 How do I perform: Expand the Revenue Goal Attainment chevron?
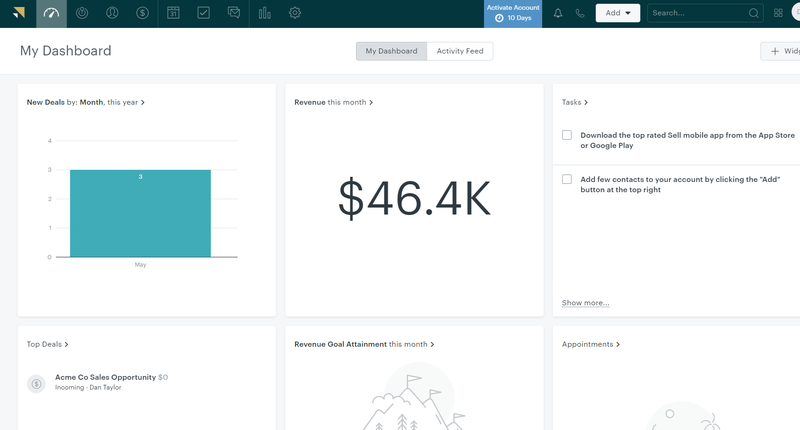click(432, 344)
